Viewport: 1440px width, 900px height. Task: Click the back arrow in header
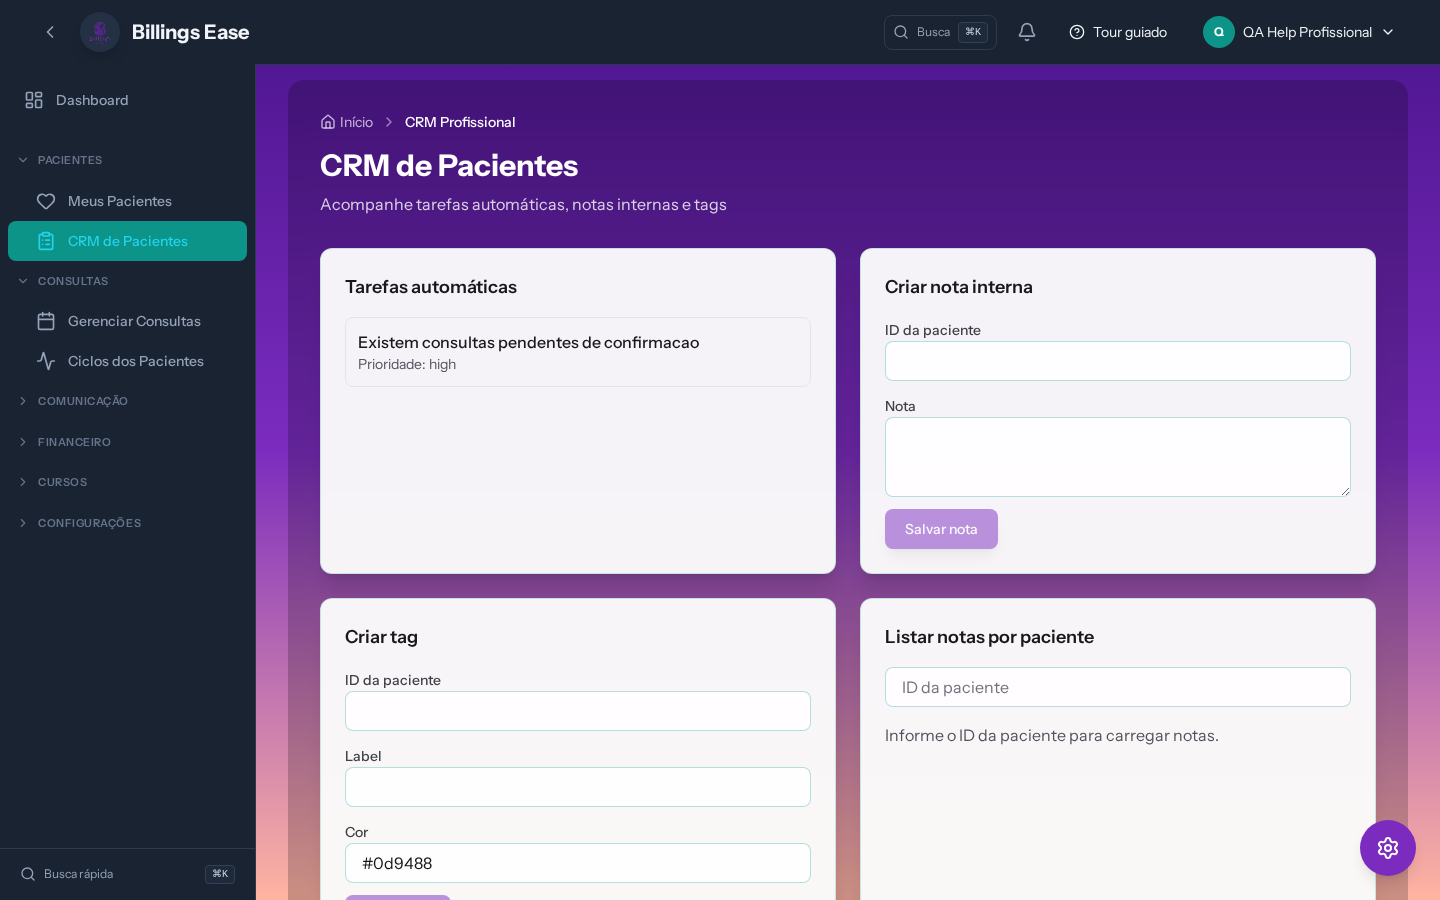50,32
